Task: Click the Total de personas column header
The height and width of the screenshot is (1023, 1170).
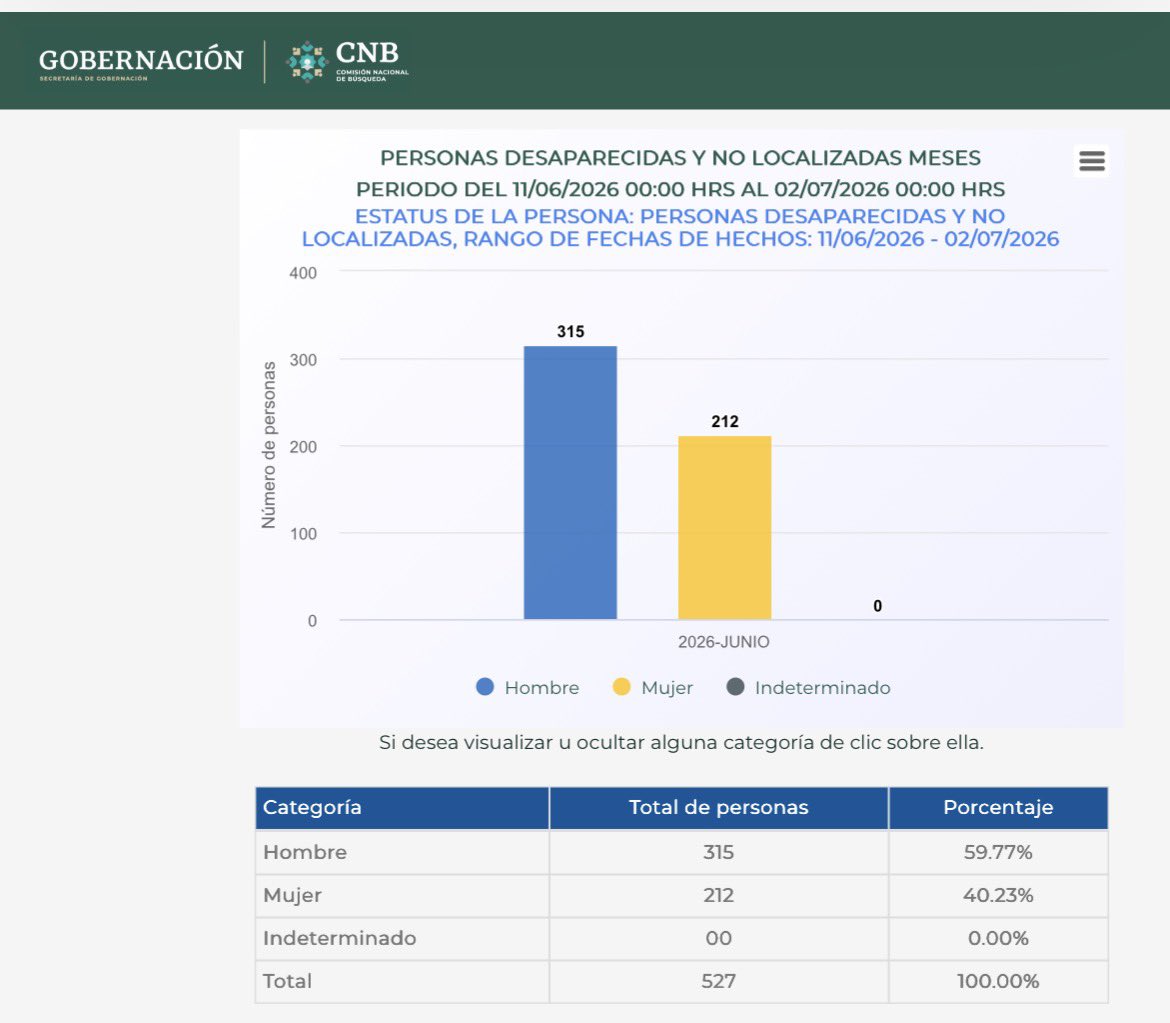Action: (x=719, y=807)
